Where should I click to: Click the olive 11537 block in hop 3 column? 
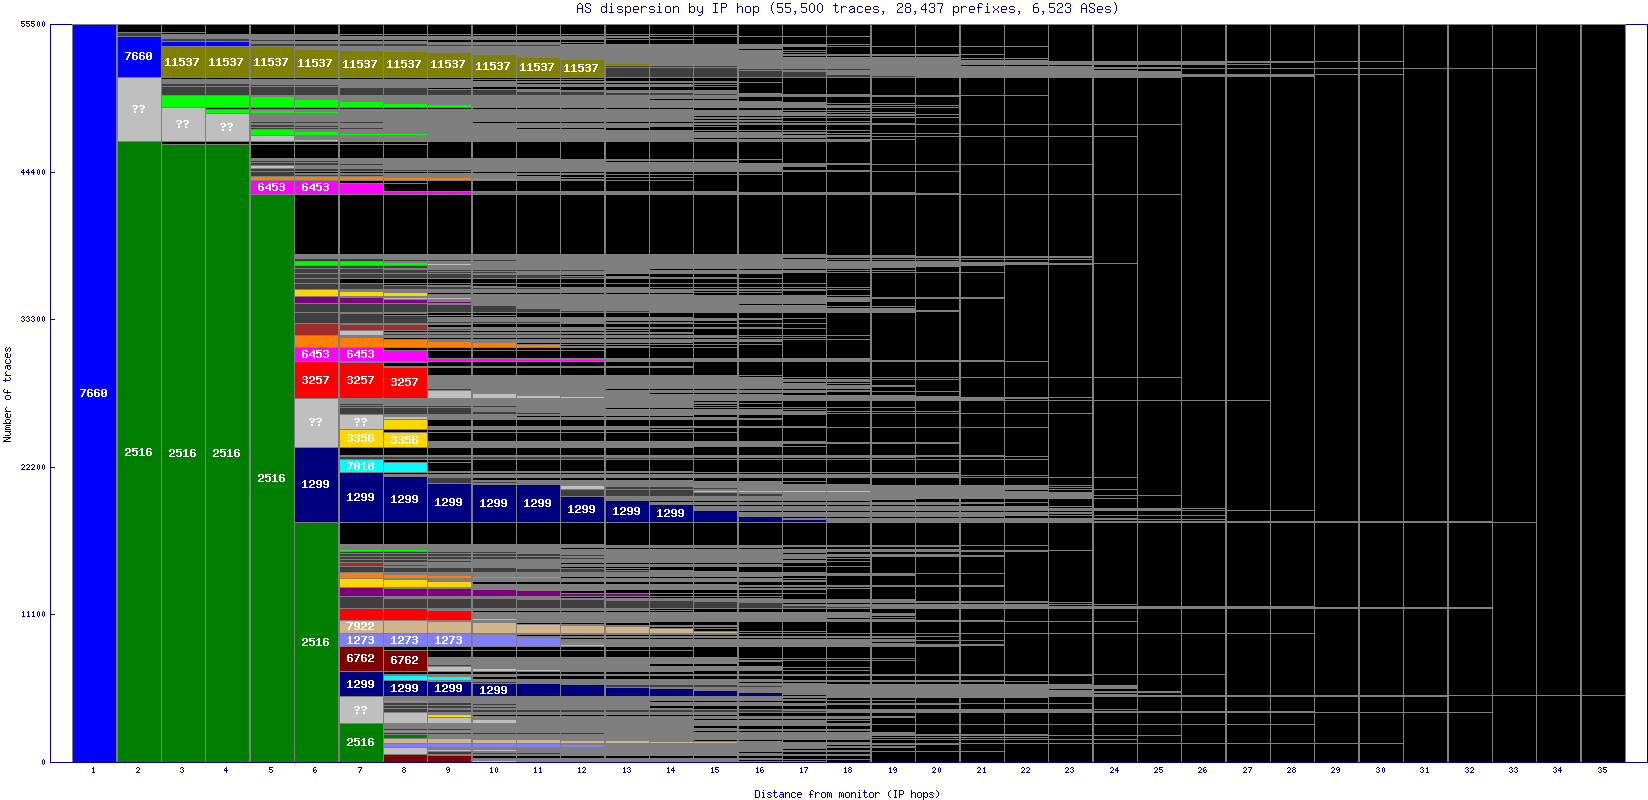tap(183, 62)
